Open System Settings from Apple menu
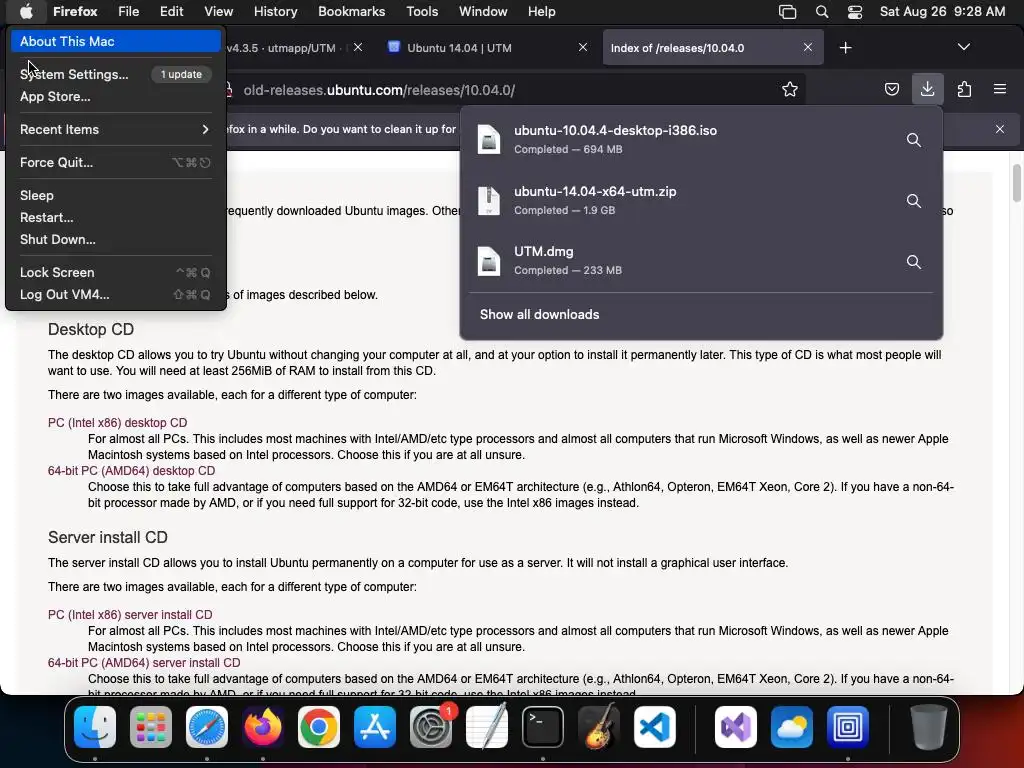The height and width of the screenshot is (768, 1024). pyautogui.click(x=116, y=74)
